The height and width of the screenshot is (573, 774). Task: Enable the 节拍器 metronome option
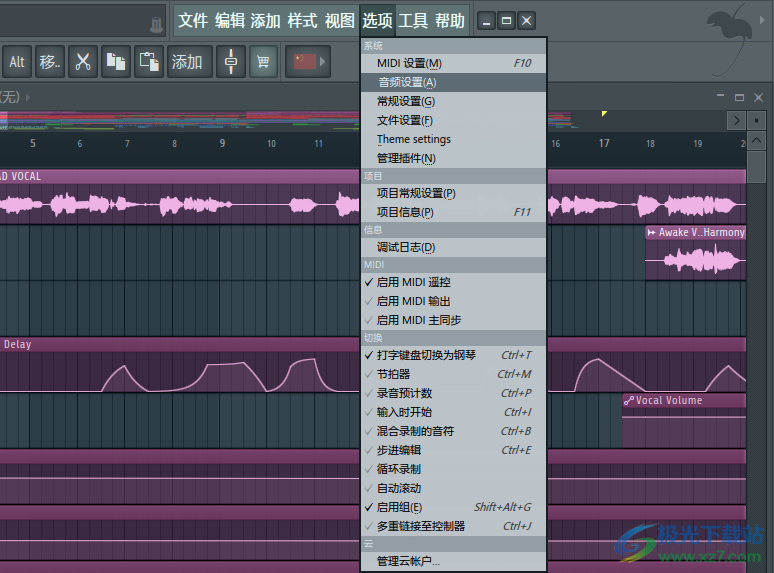pyautogui.click(x=393, y=374)
